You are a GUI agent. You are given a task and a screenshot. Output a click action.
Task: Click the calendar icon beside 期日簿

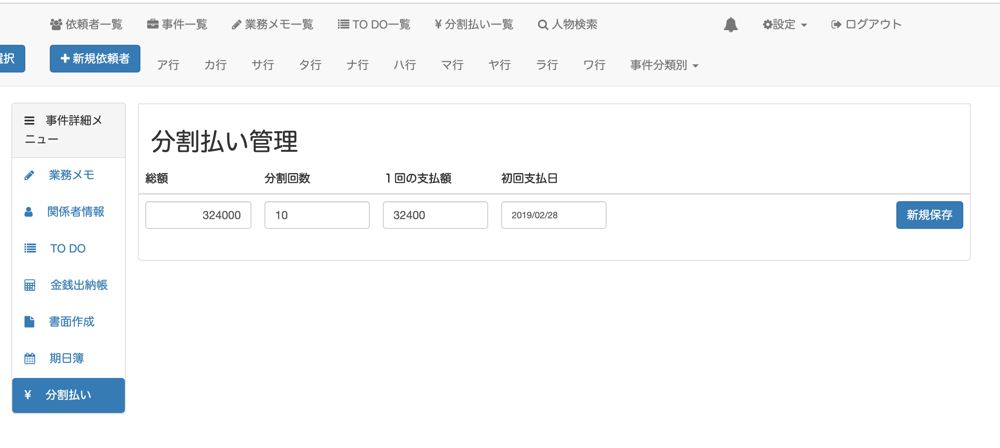coord(29,358)
